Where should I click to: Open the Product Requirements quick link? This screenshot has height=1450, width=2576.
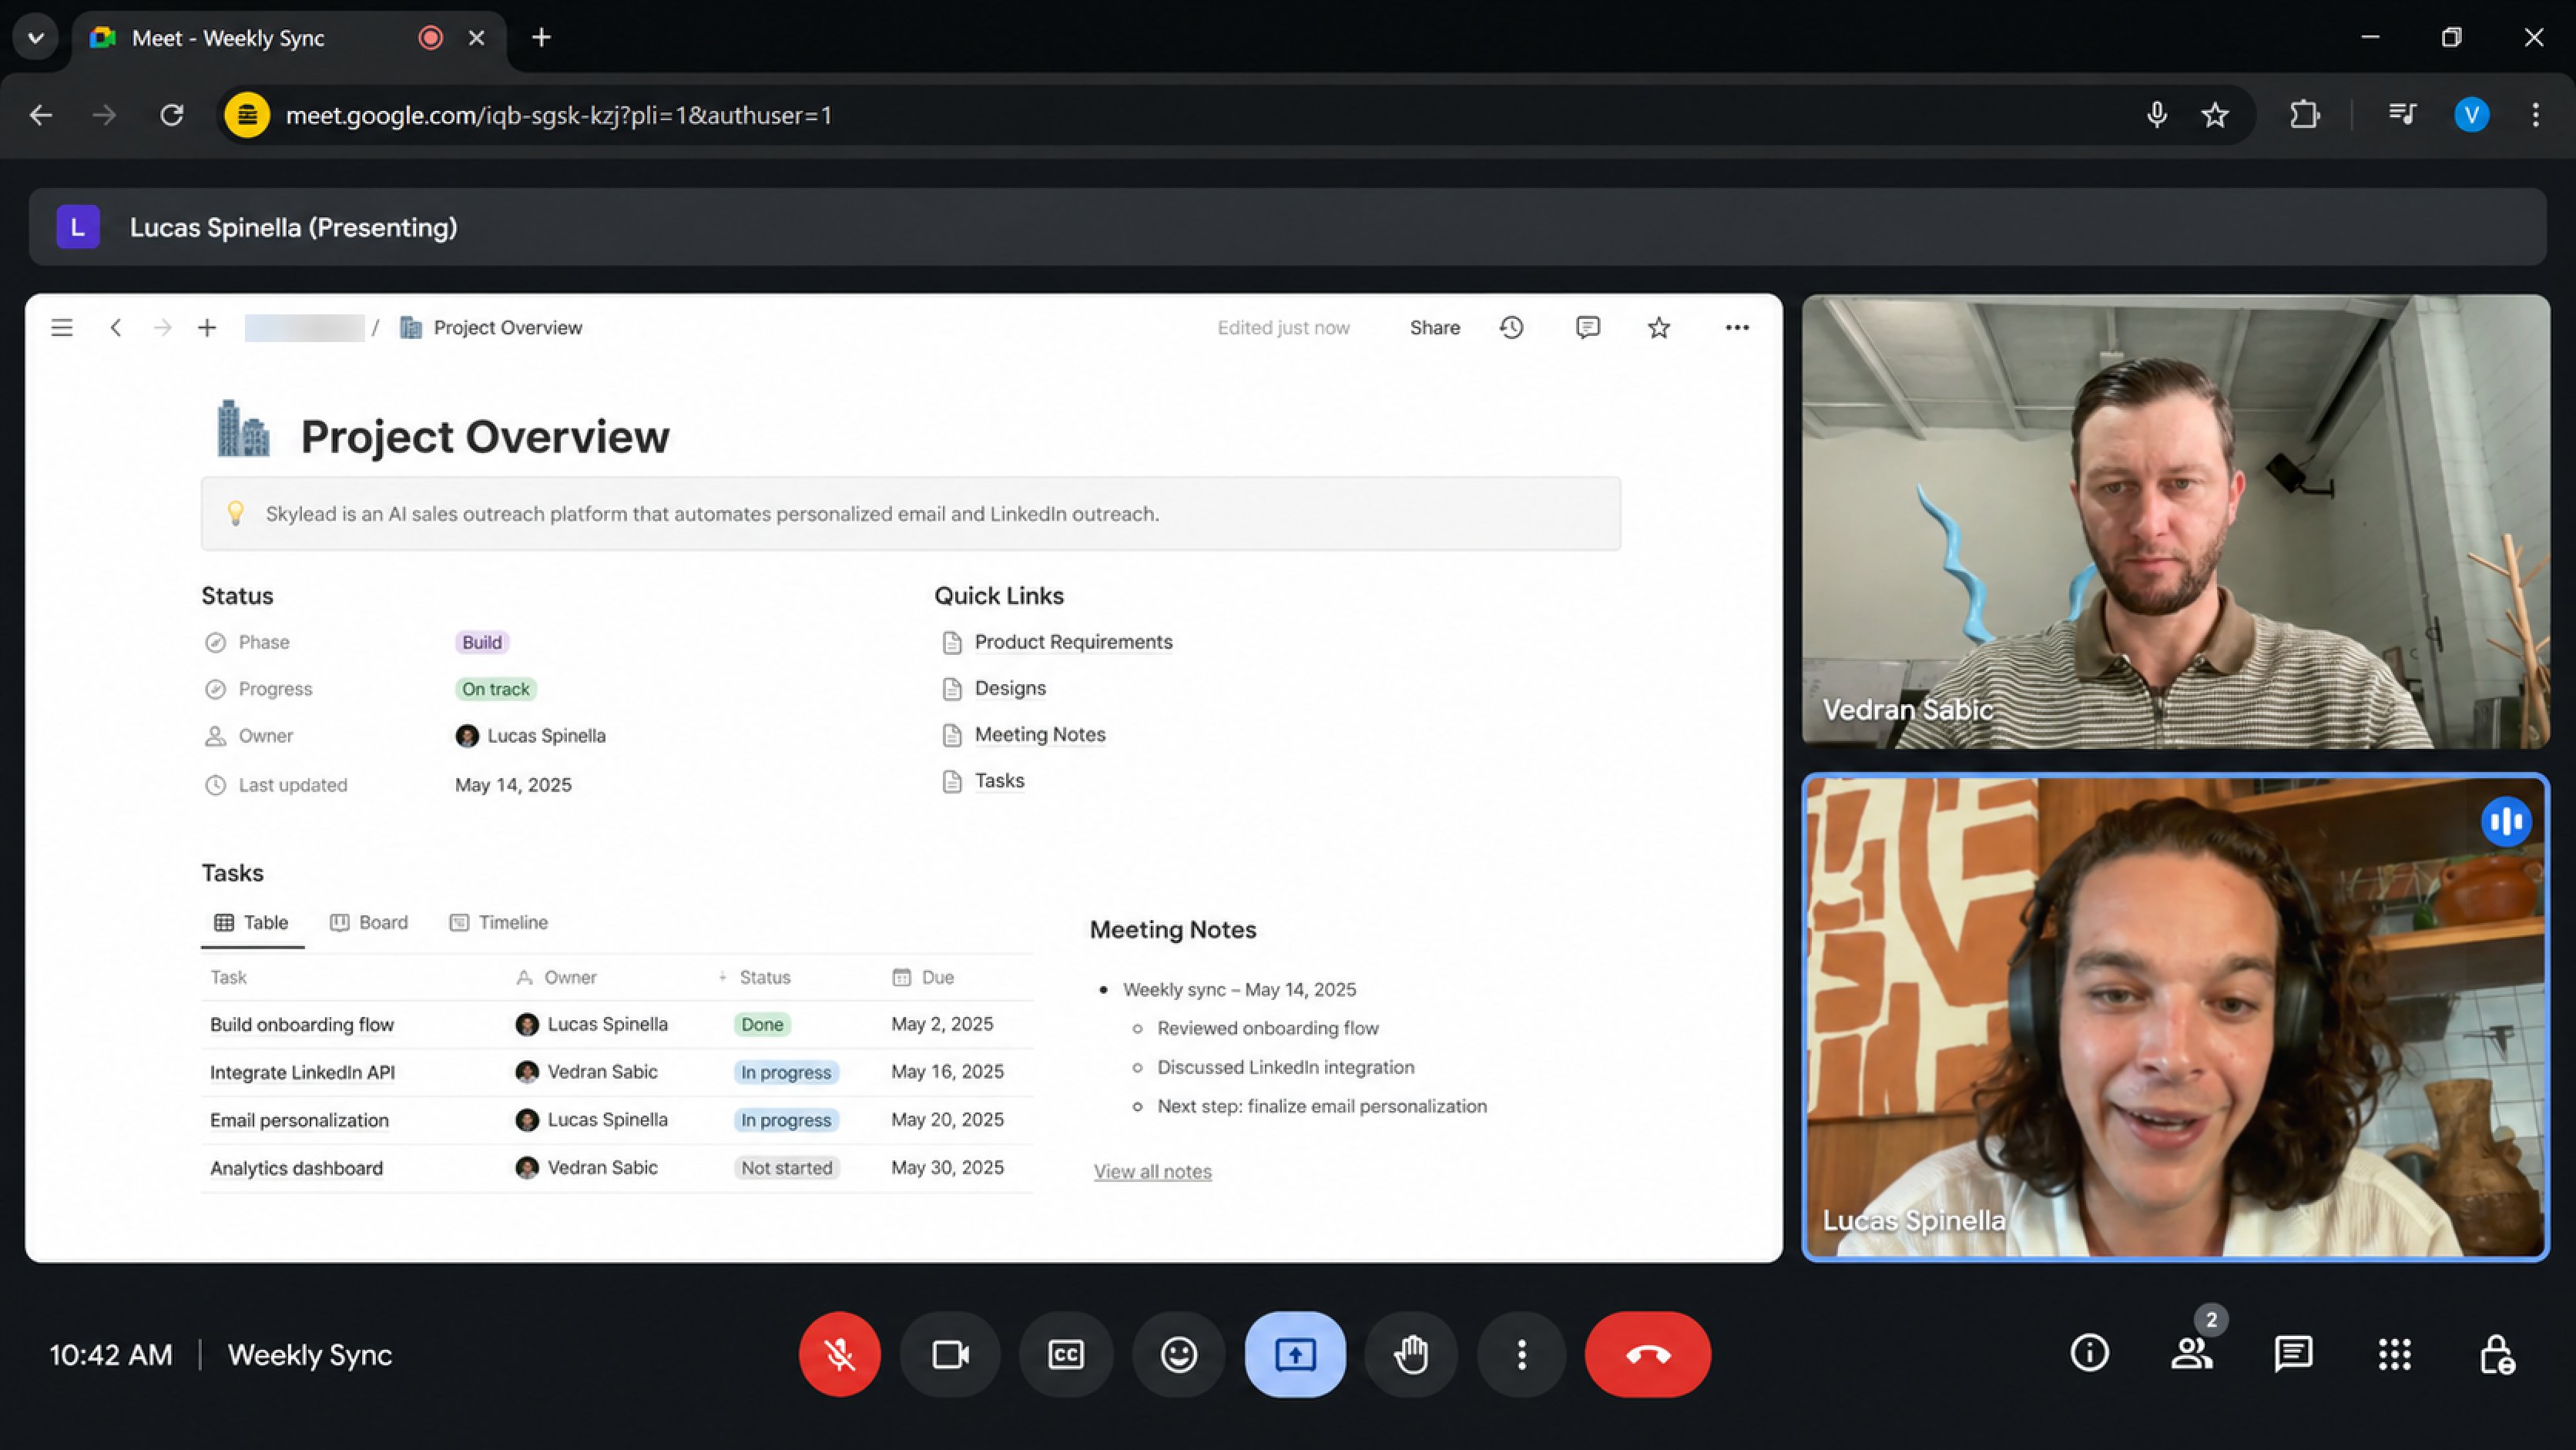[x=1073, y=642]
